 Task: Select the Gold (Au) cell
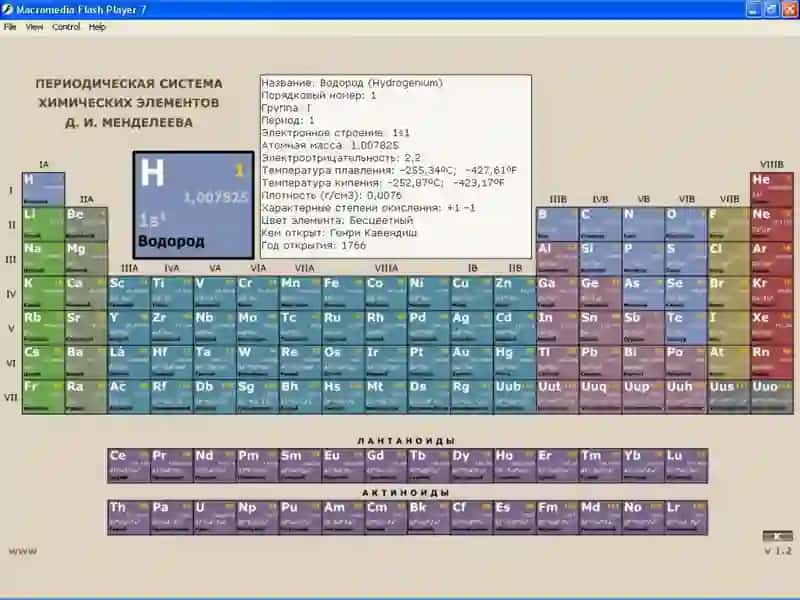472,363
